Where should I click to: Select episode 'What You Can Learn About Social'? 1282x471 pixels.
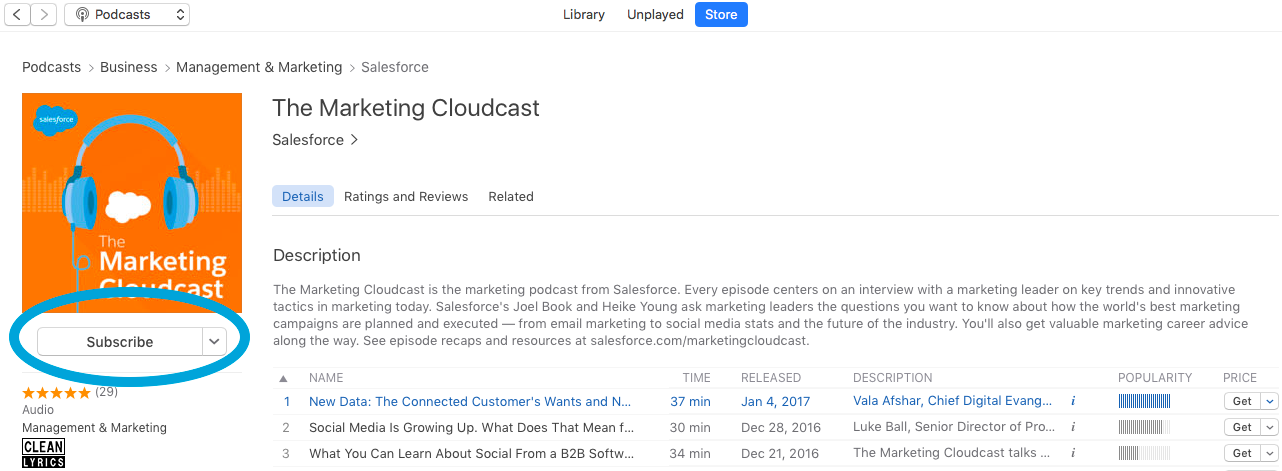pos(472,453)
